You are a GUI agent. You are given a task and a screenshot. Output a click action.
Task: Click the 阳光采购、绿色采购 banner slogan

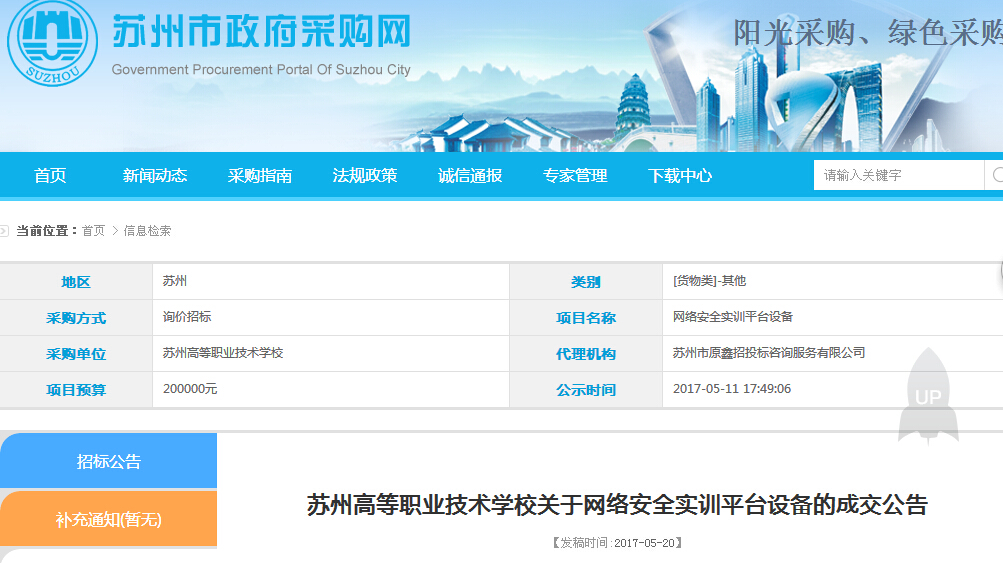click(x=867, y=33)
